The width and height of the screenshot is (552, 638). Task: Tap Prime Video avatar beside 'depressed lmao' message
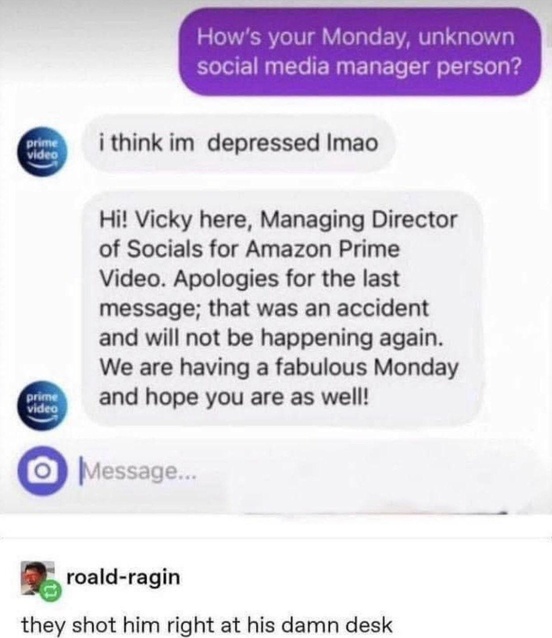tap(43, 152)
